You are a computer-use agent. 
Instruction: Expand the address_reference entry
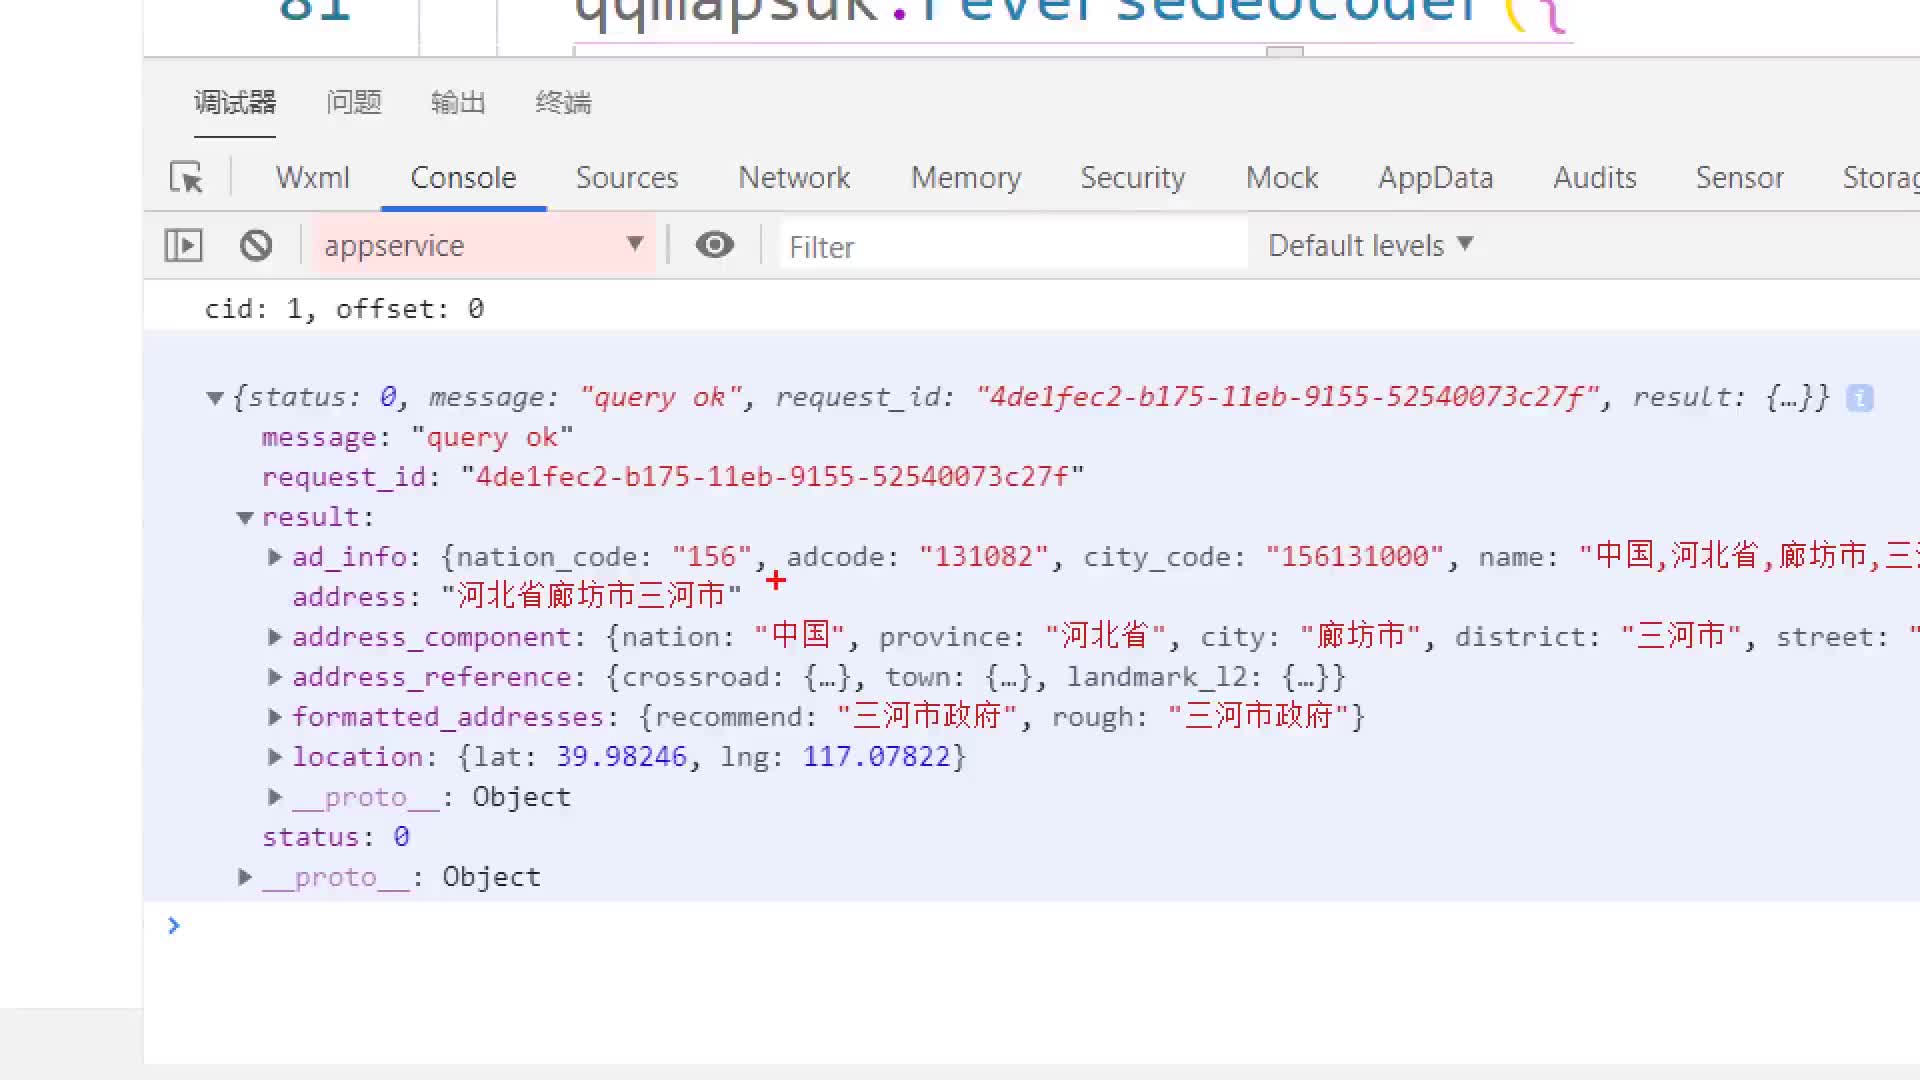[275, 677]
